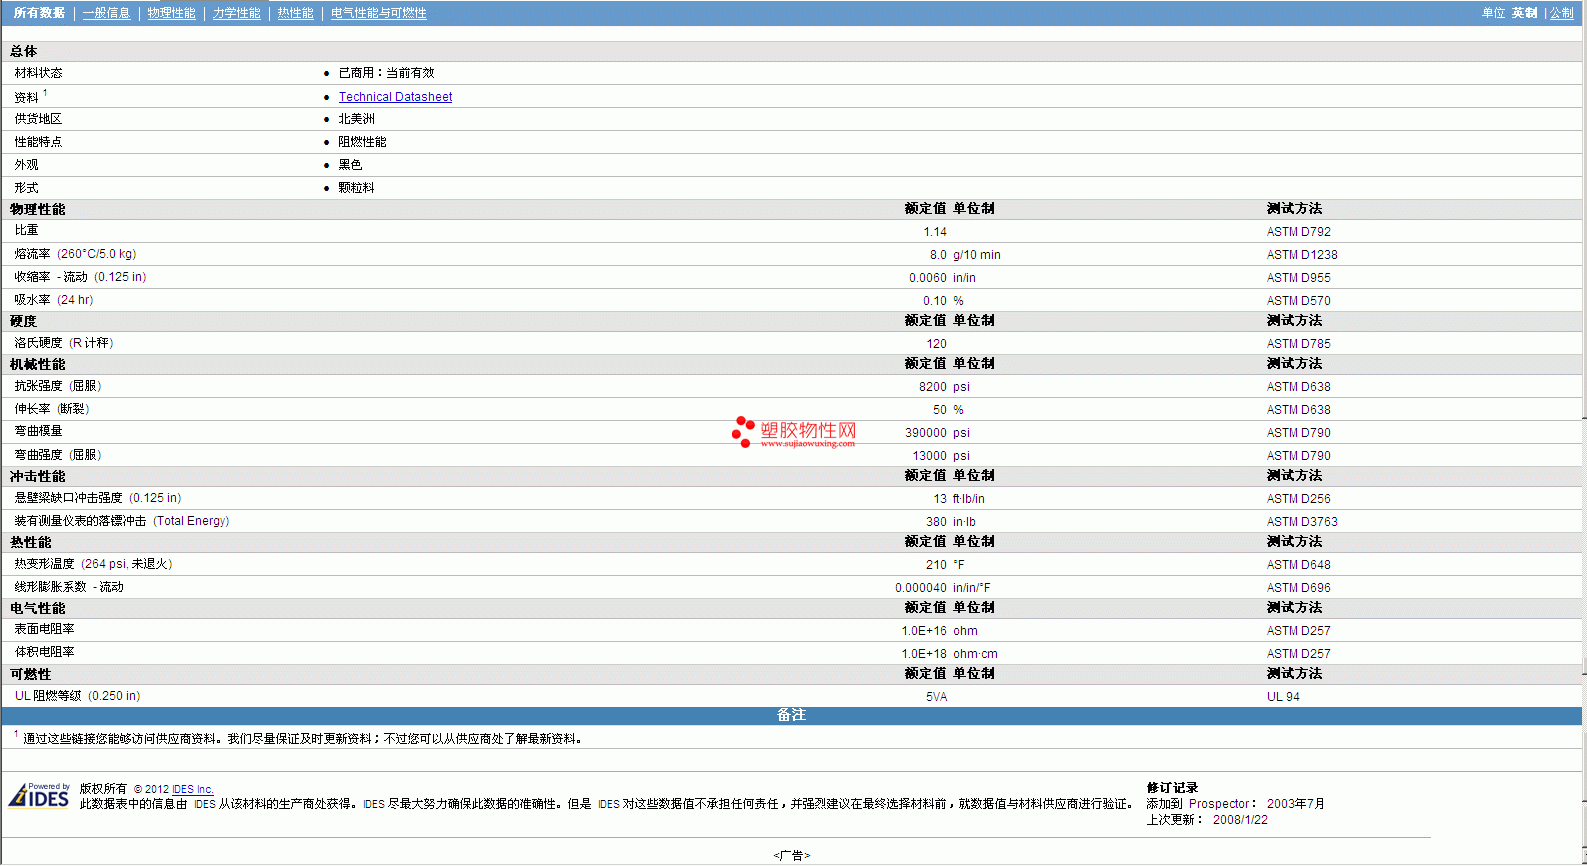
Task: Click the 修订记录 revision heading
Action: coord(1172,788)
